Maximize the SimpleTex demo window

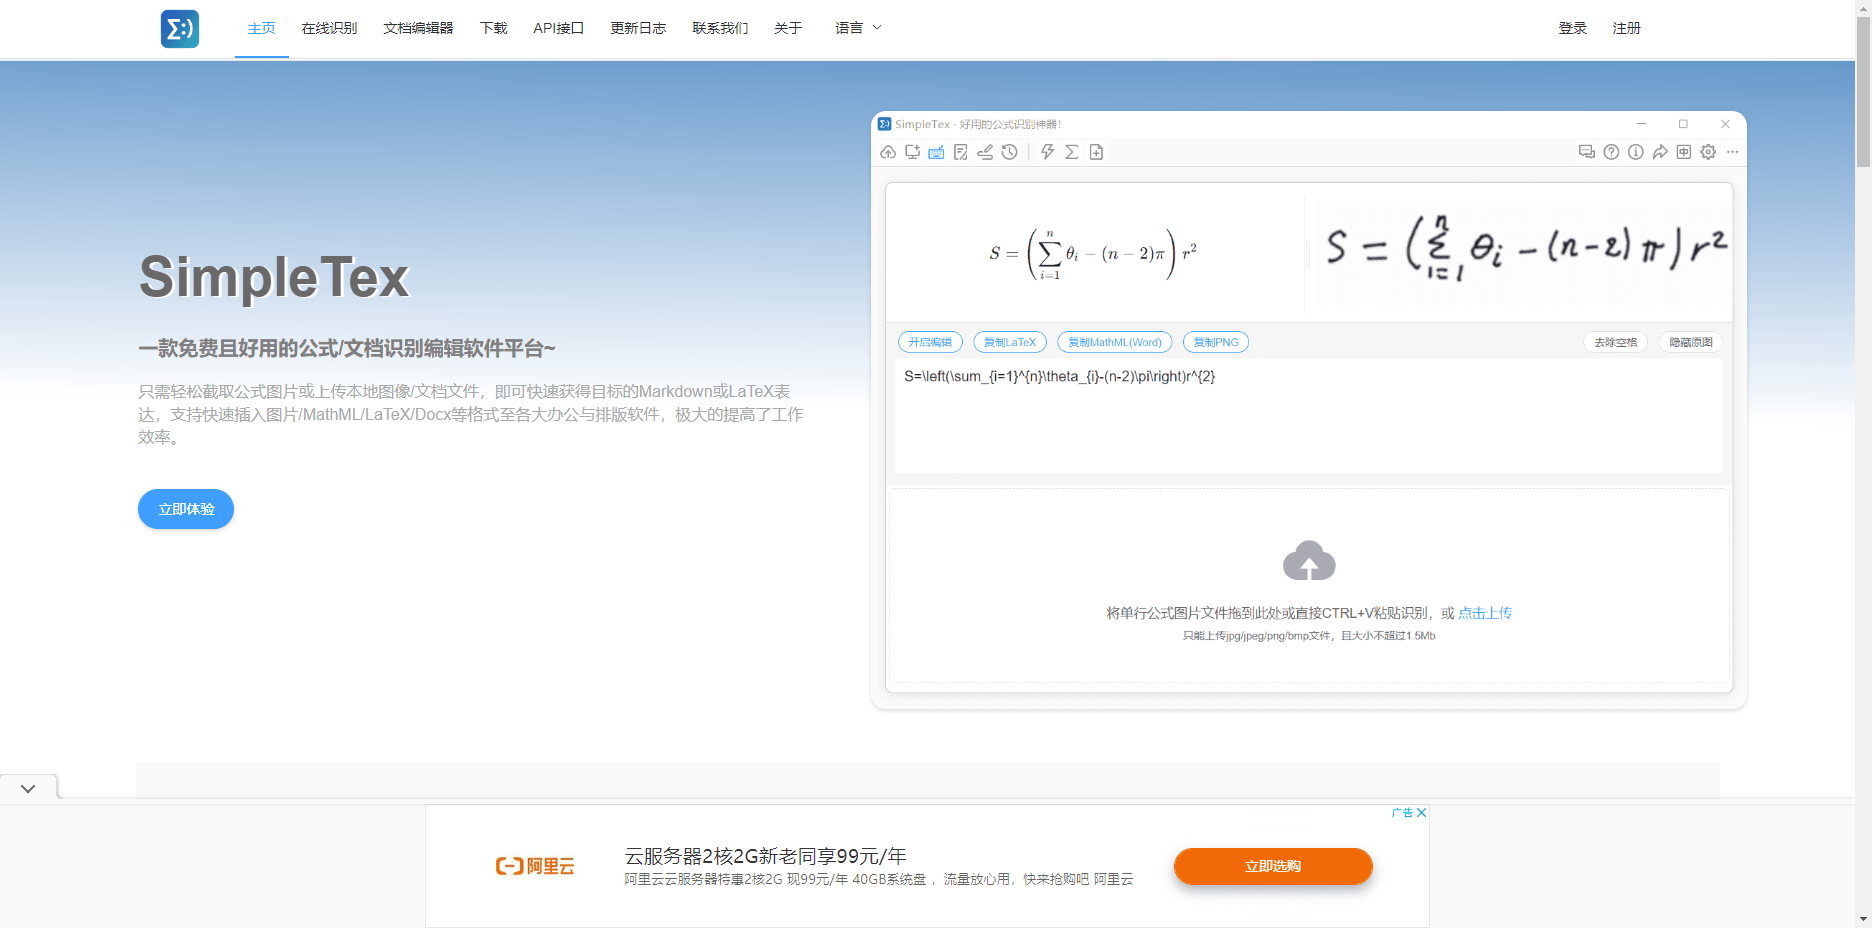(1683, 124)
